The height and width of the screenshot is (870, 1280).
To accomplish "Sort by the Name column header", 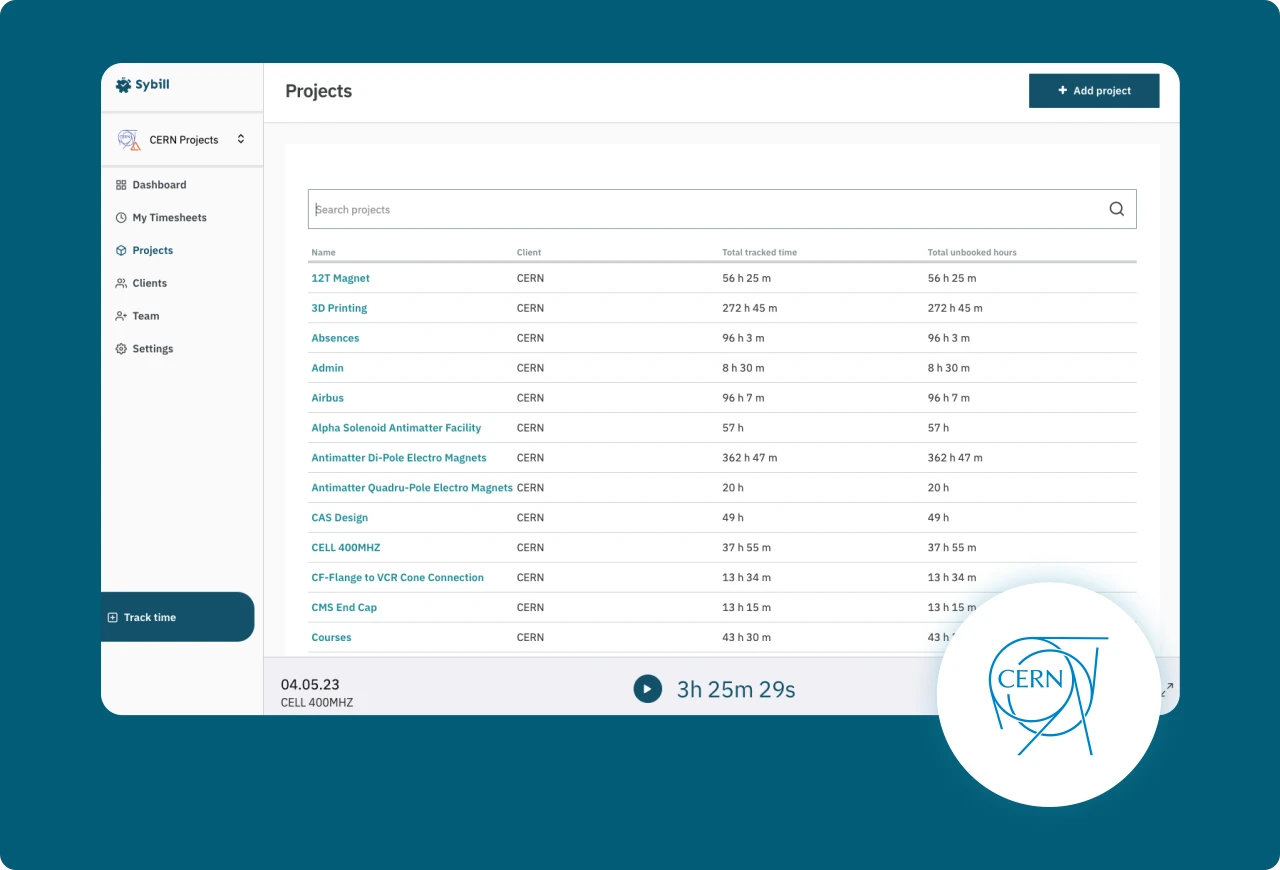I will 323,252.
